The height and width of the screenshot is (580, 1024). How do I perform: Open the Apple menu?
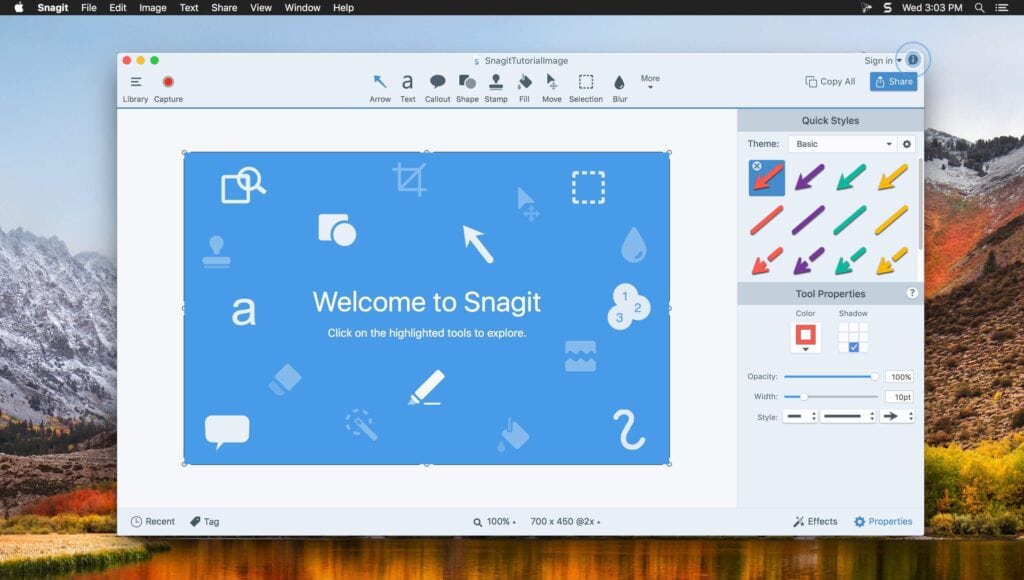click(19, 8)
